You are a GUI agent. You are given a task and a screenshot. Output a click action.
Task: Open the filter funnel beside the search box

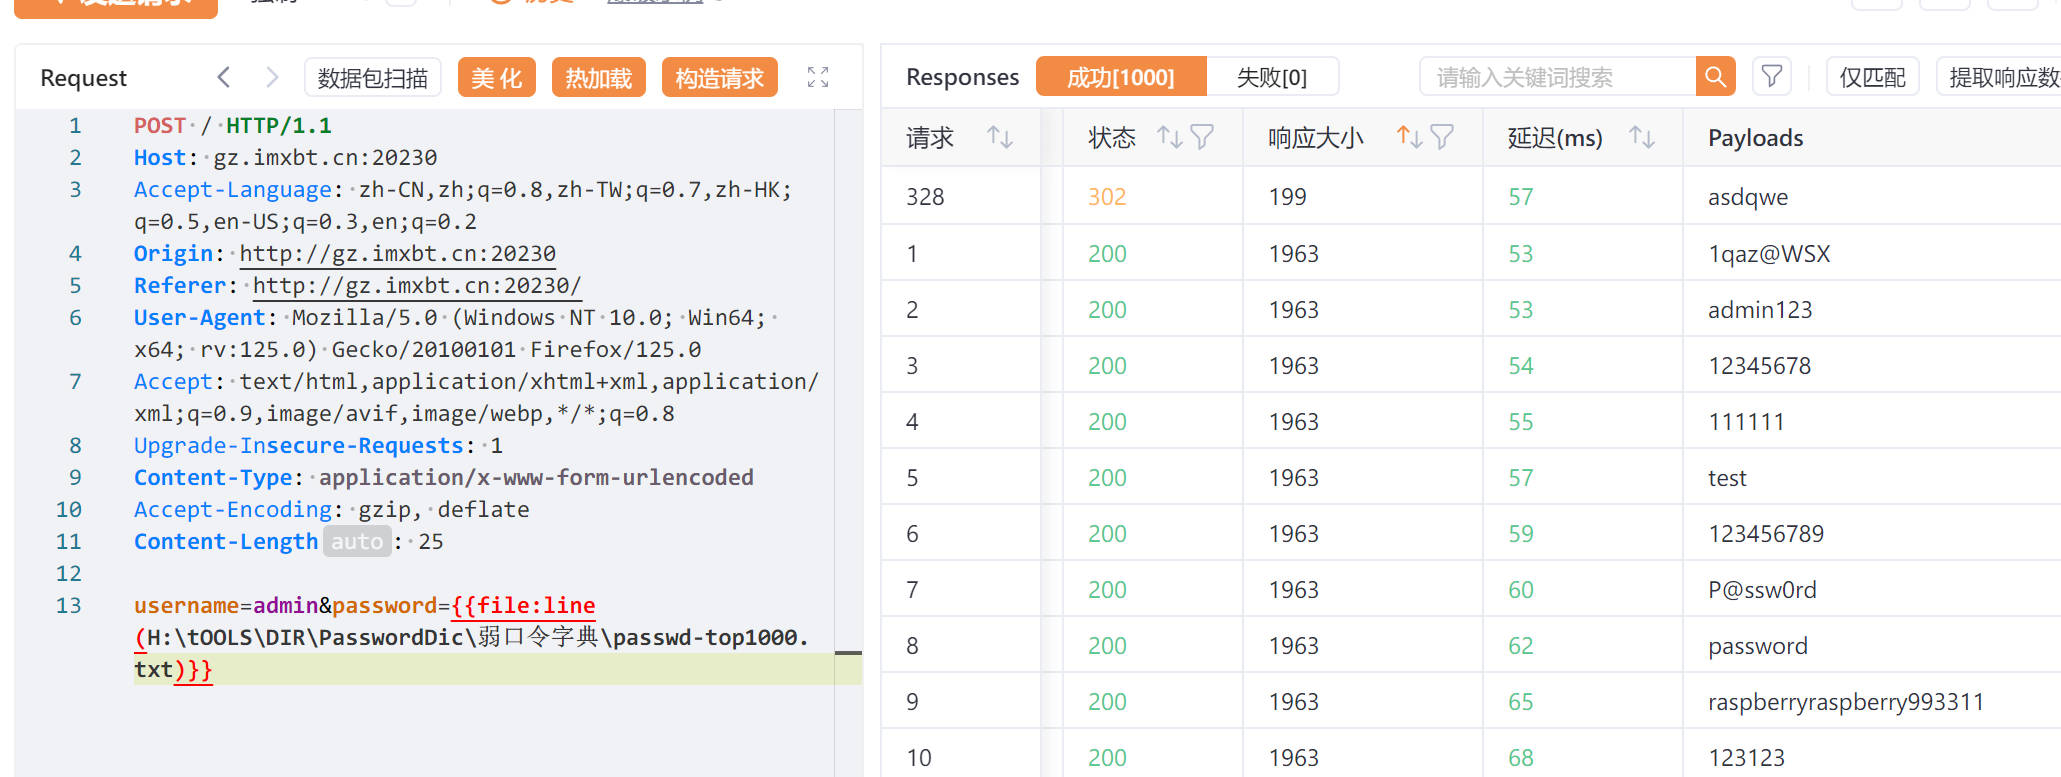click(1772, 77)
